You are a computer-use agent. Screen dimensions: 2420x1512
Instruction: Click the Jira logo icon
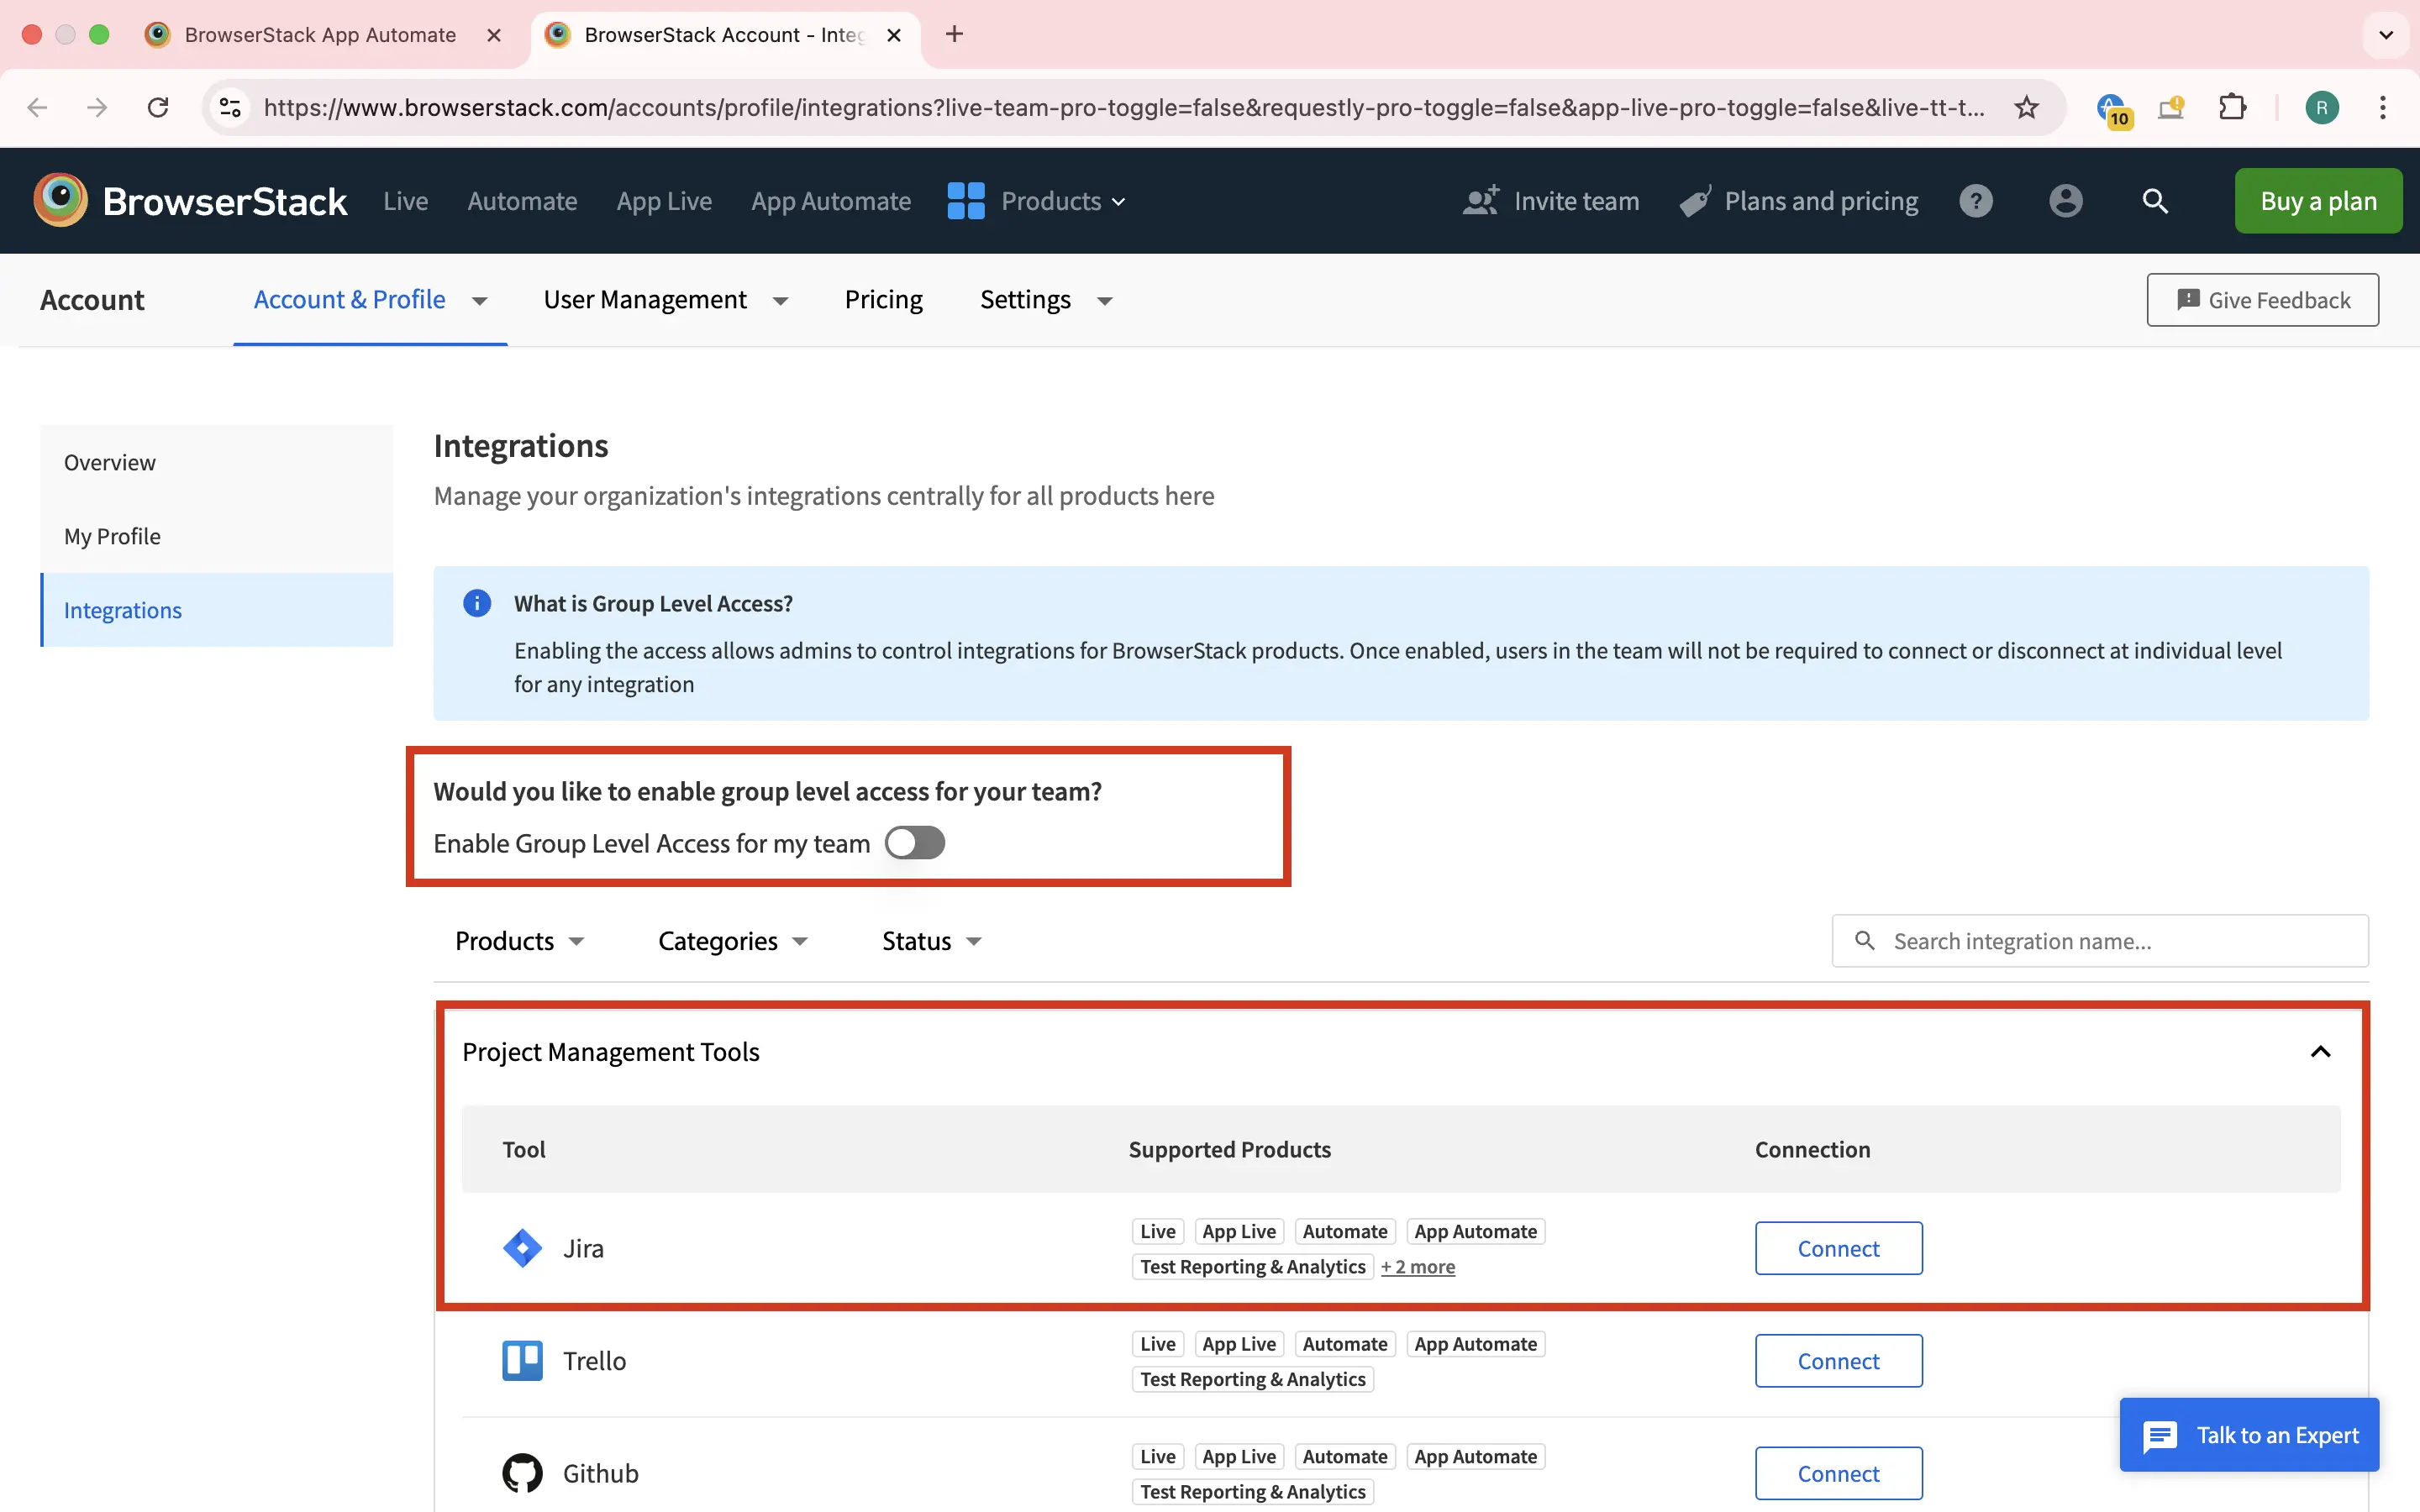pos(522,1248)
